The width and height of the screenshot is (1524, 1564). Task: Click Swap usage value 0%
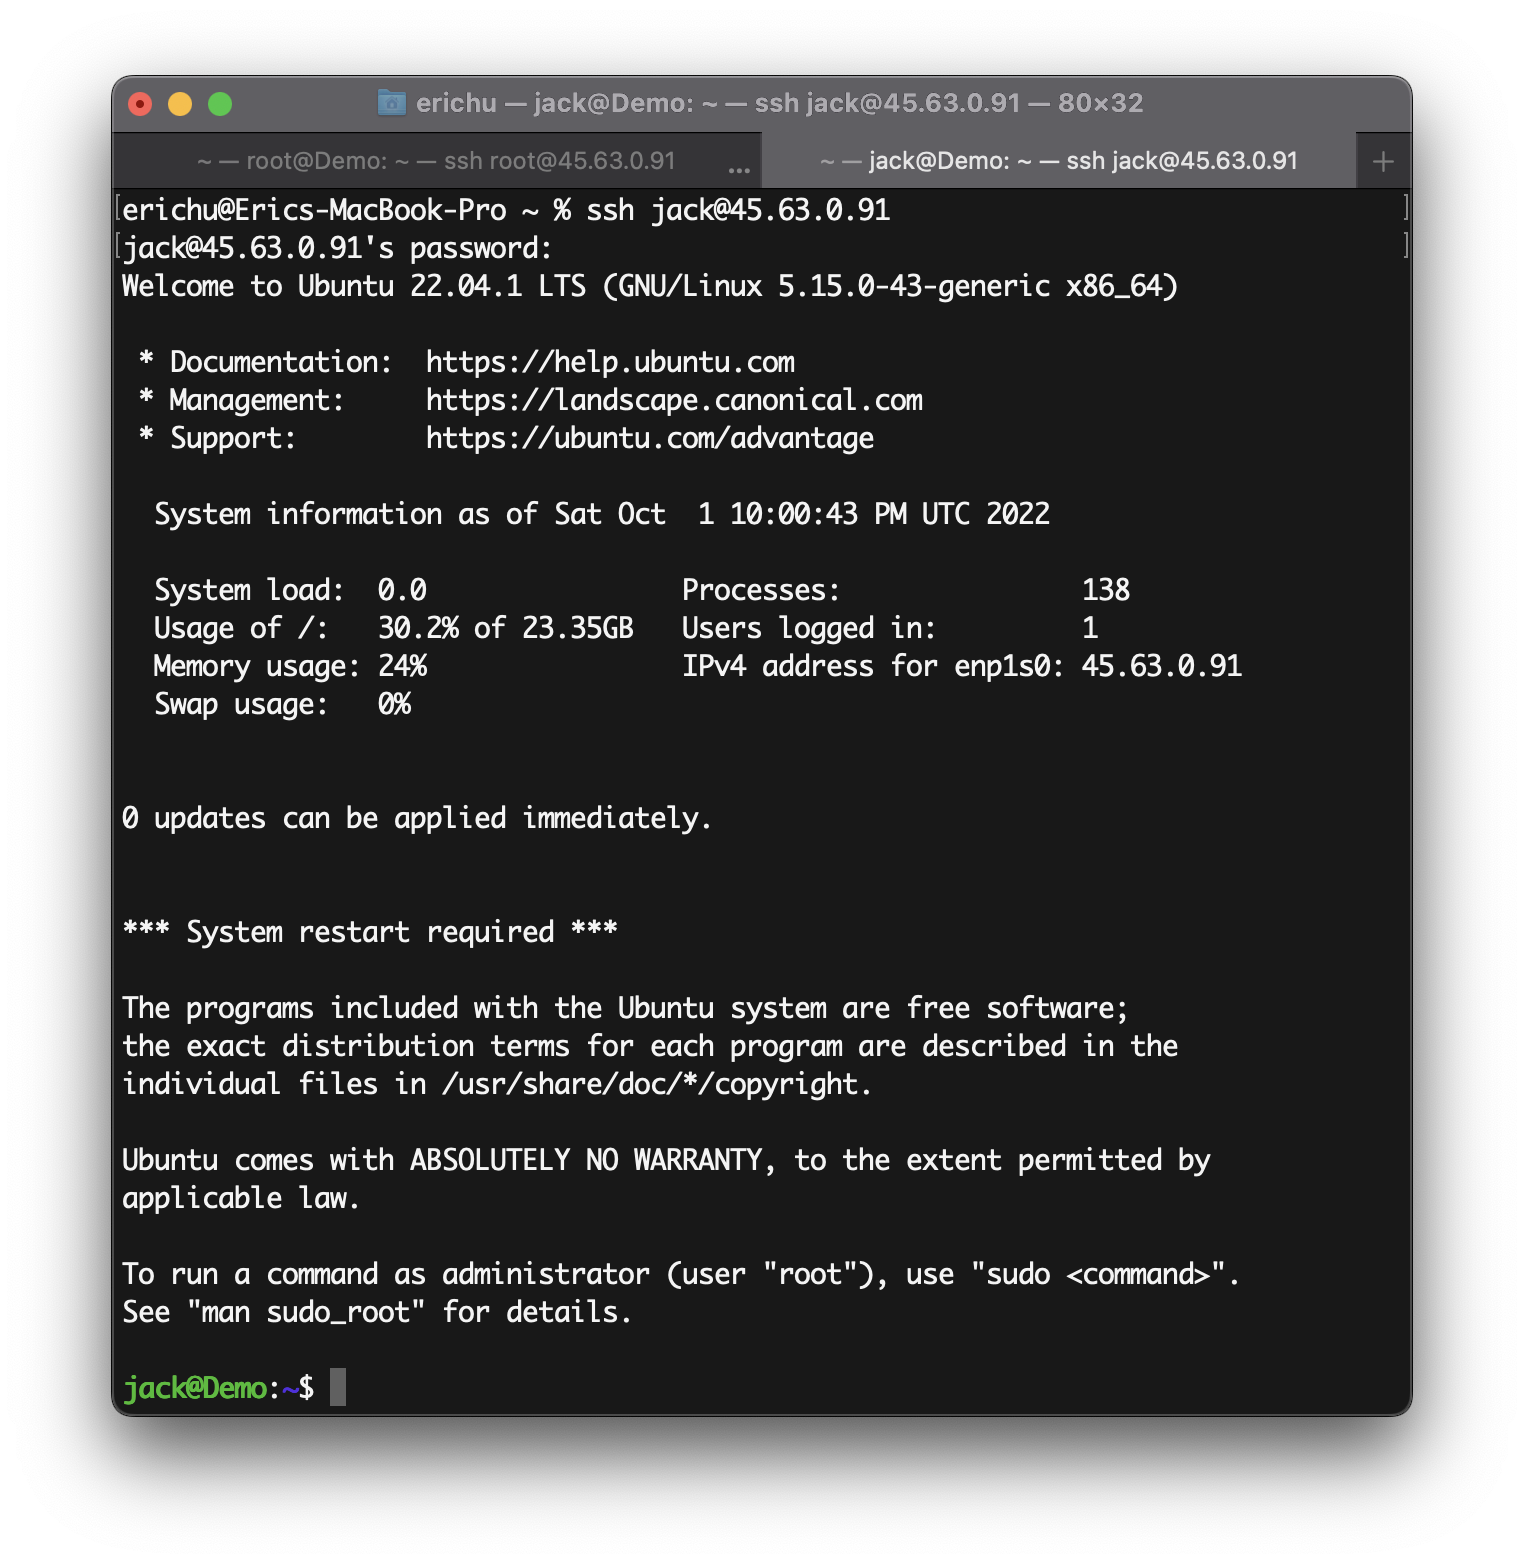point(394,704)
